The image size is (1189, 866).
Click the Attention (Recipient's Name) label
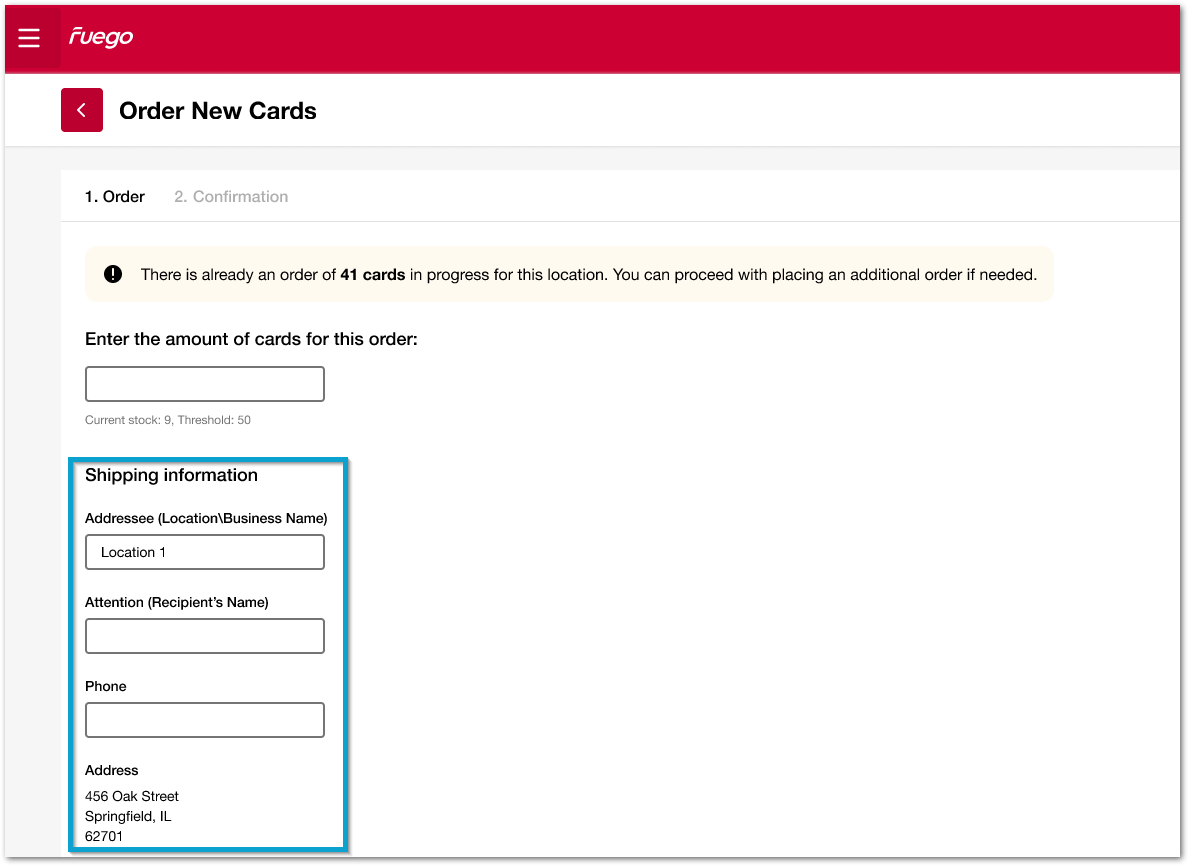point(177,602)
